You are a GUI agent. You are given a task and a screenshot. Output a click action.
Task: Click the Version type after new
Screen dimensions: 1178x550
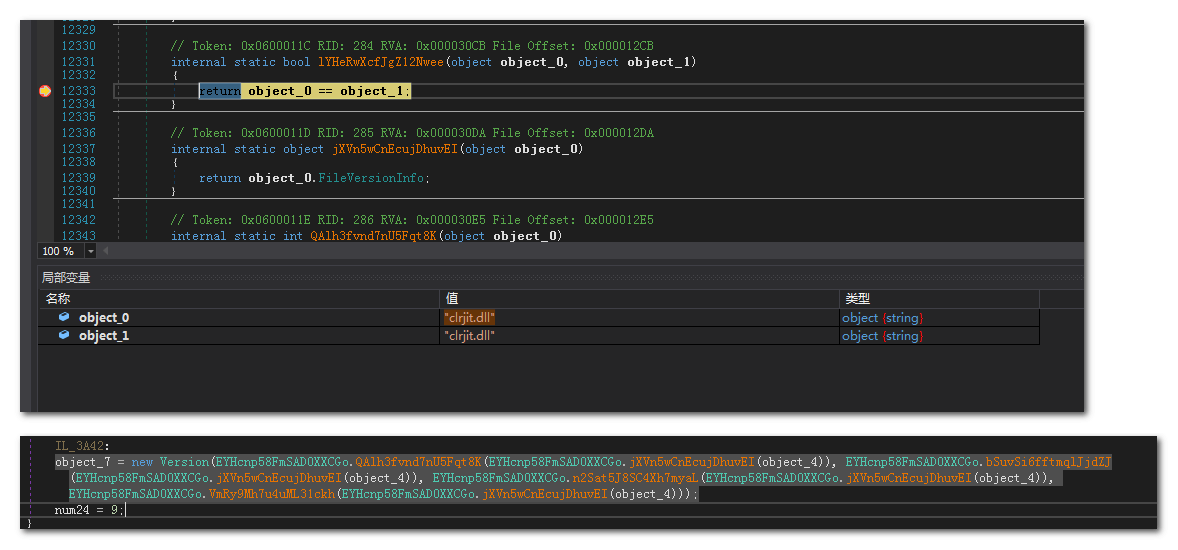point(184,461)
